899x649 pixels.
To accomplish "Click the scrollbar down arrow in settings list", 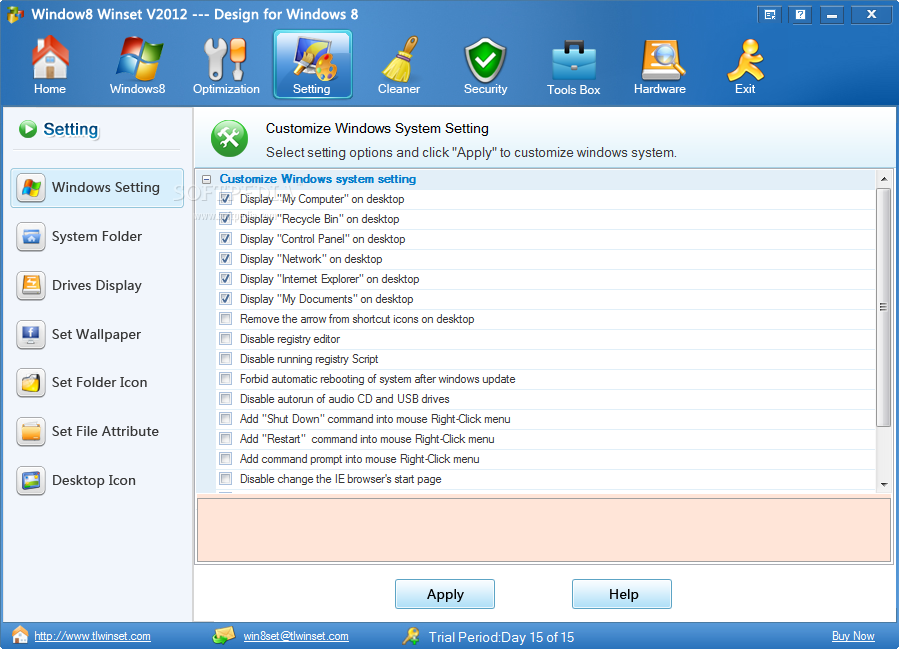I will (884, 485).
